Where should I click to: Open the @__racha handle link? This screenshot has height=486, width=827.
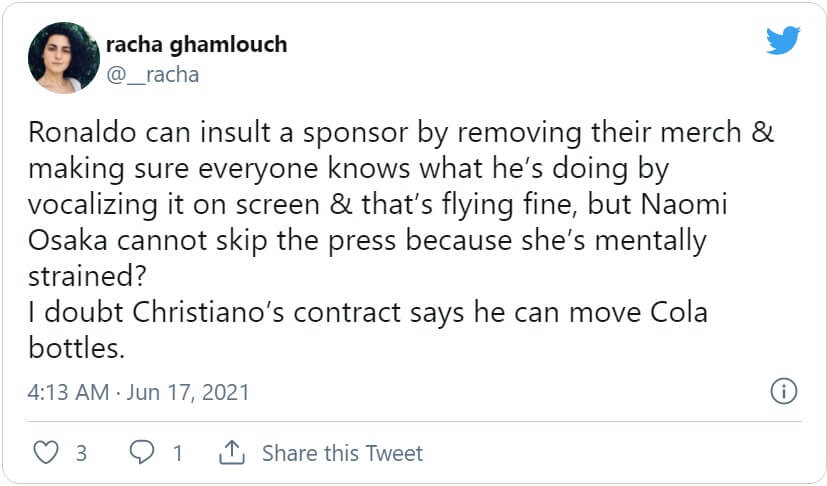[x=151, y=74]
